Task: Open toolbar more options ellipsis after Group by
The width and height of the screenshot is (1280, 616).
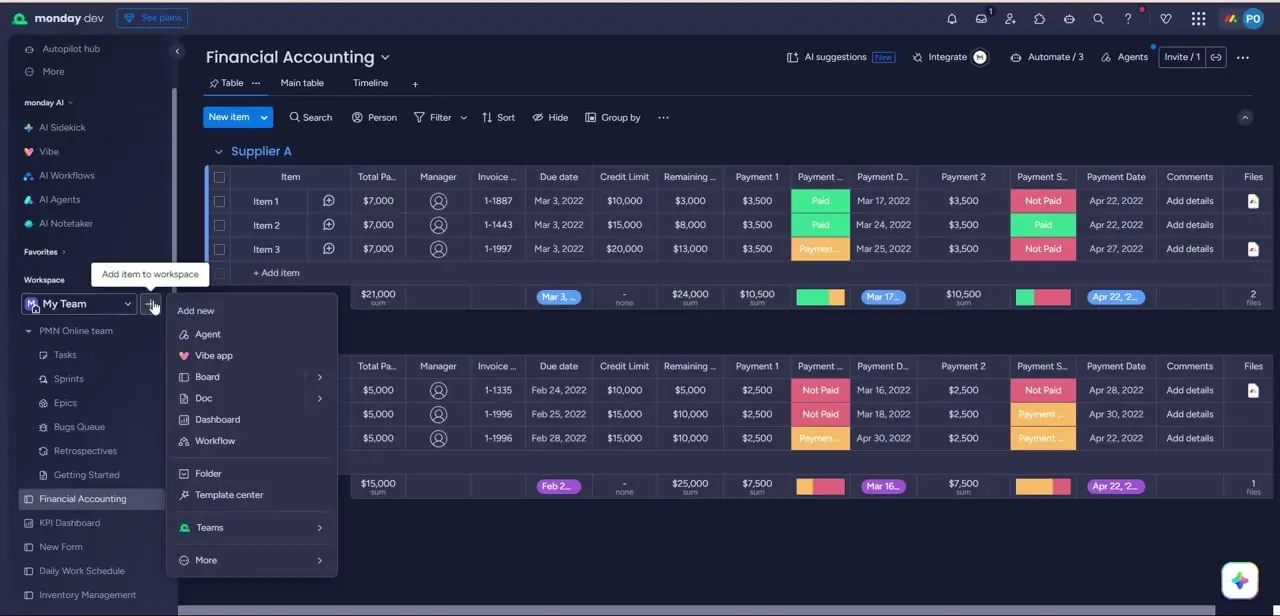Action: pos(663,117)
